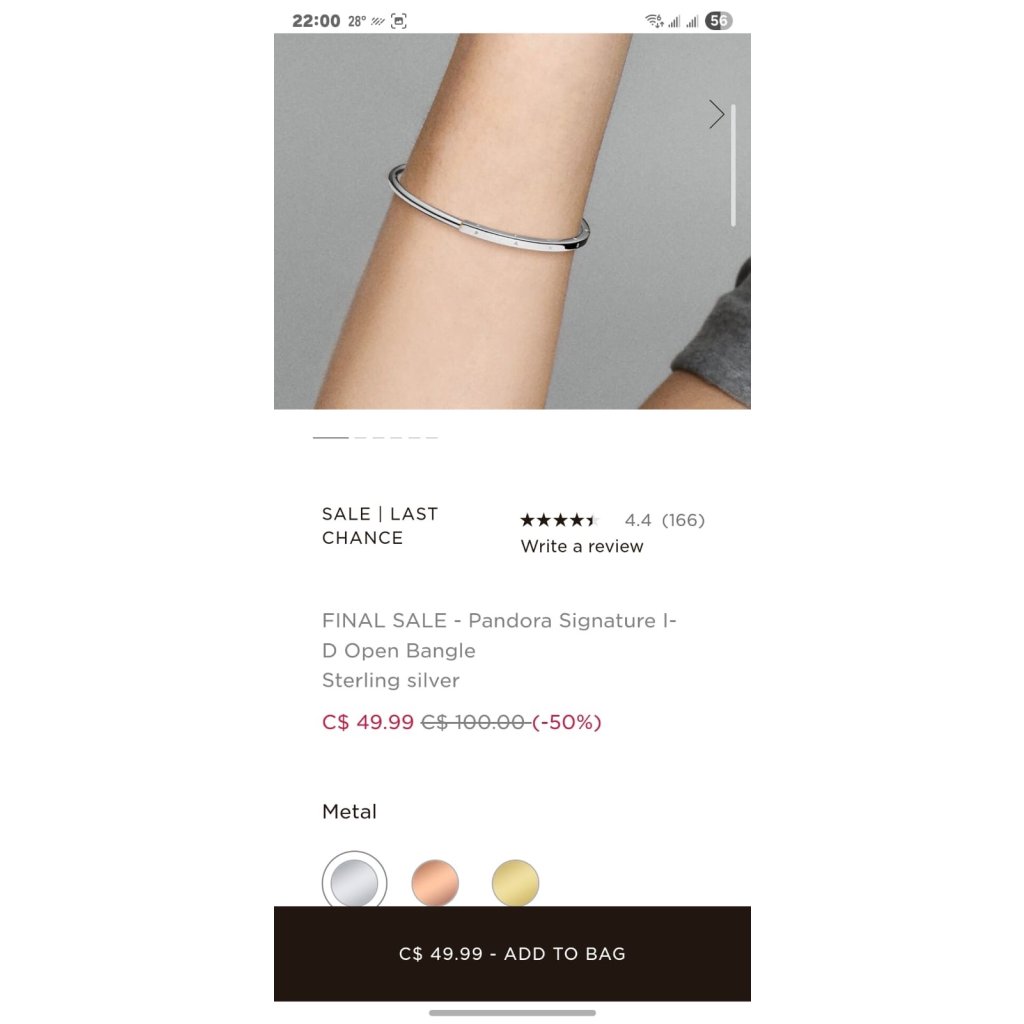Open the Write a review link

pyautogui.click(x=581, y=546)
